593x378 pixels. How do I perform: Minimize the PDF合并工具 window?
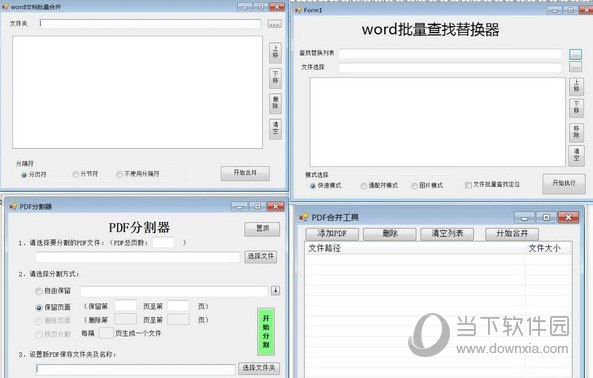524,217
